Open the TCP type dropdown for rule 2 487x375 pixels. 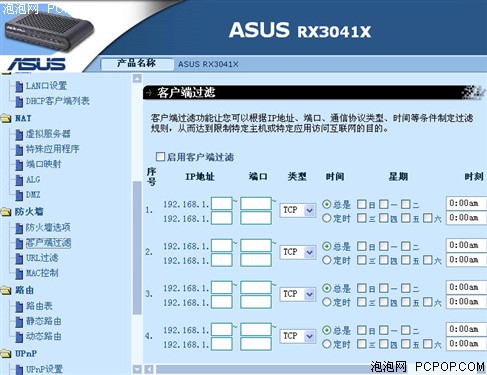(297, 252)
